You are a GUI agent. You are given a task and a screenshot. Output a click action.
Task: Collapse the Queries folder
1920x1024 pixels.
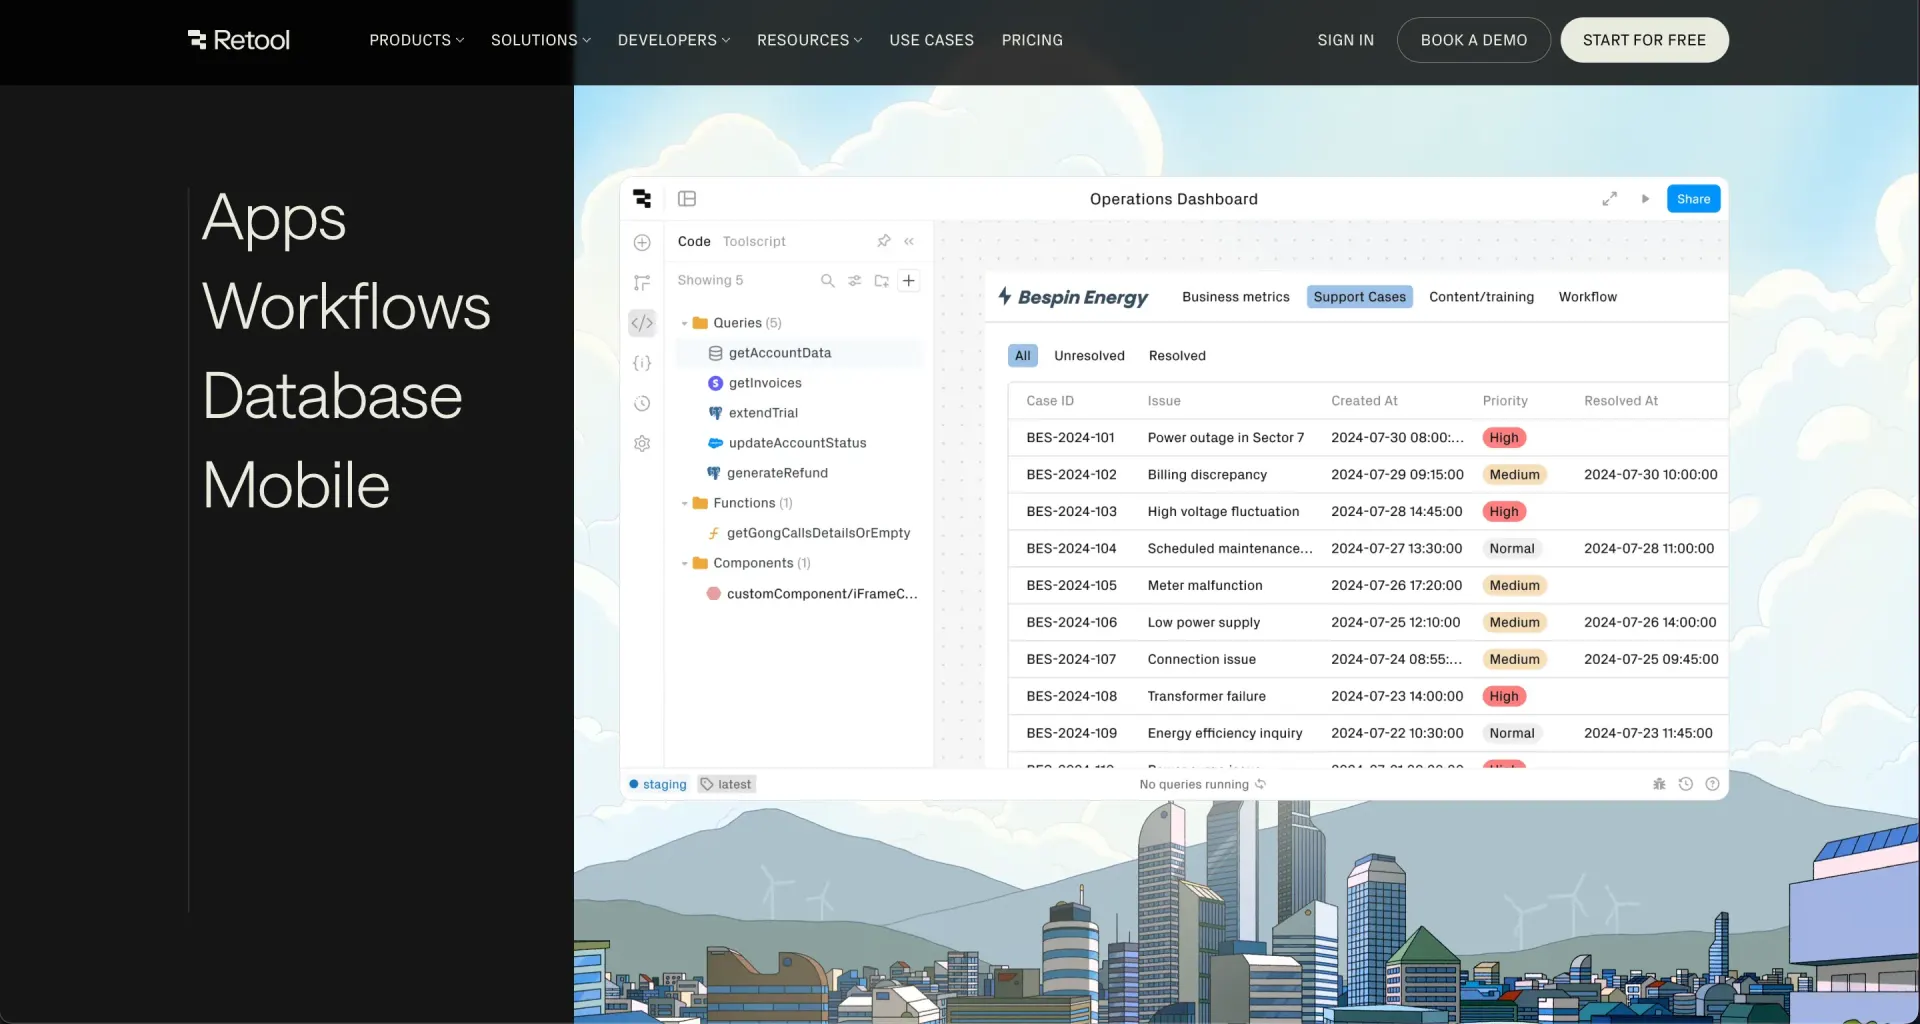(684, 323)
